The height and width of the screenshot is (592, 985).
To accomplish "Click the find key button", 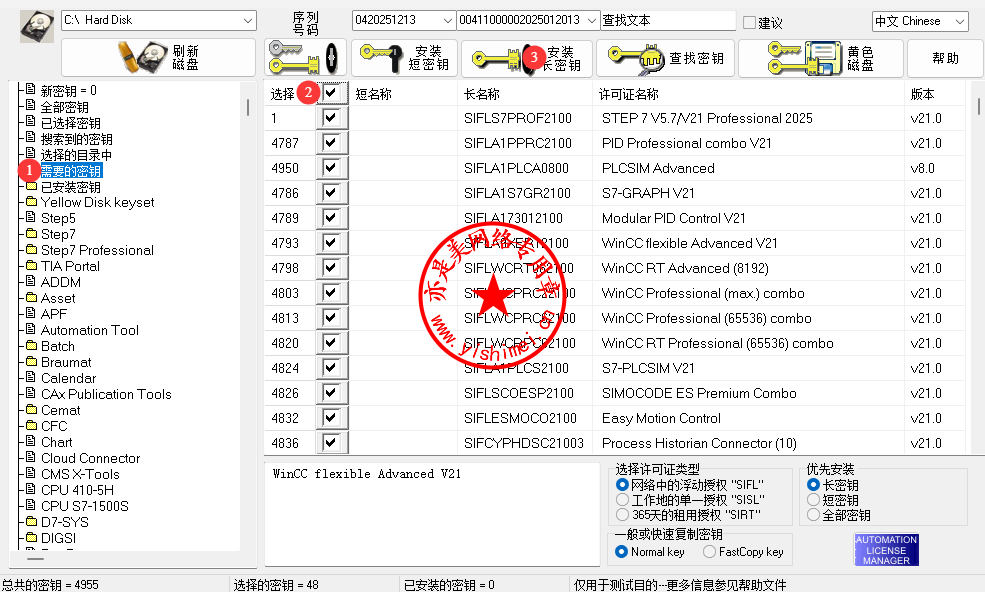I will click(x=665, y=59).
